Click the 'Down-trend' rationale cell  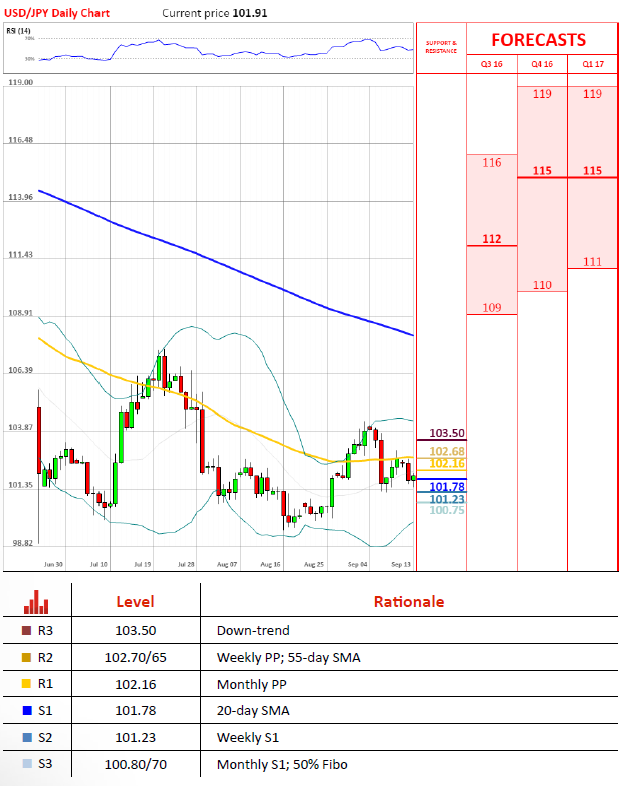[x=253, y=631]
